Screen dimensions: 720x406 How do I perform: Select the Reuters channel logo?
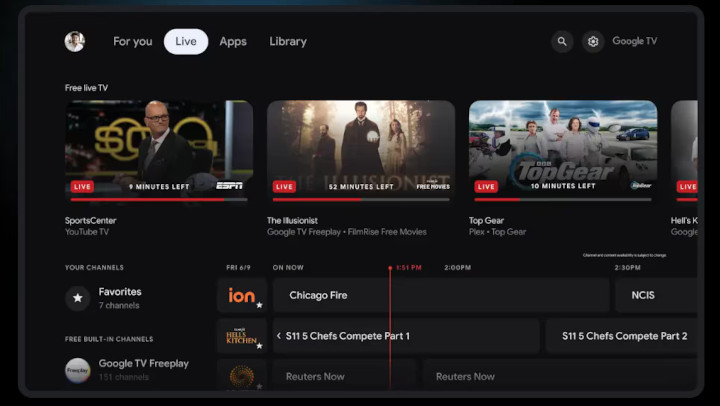[242, 376]
